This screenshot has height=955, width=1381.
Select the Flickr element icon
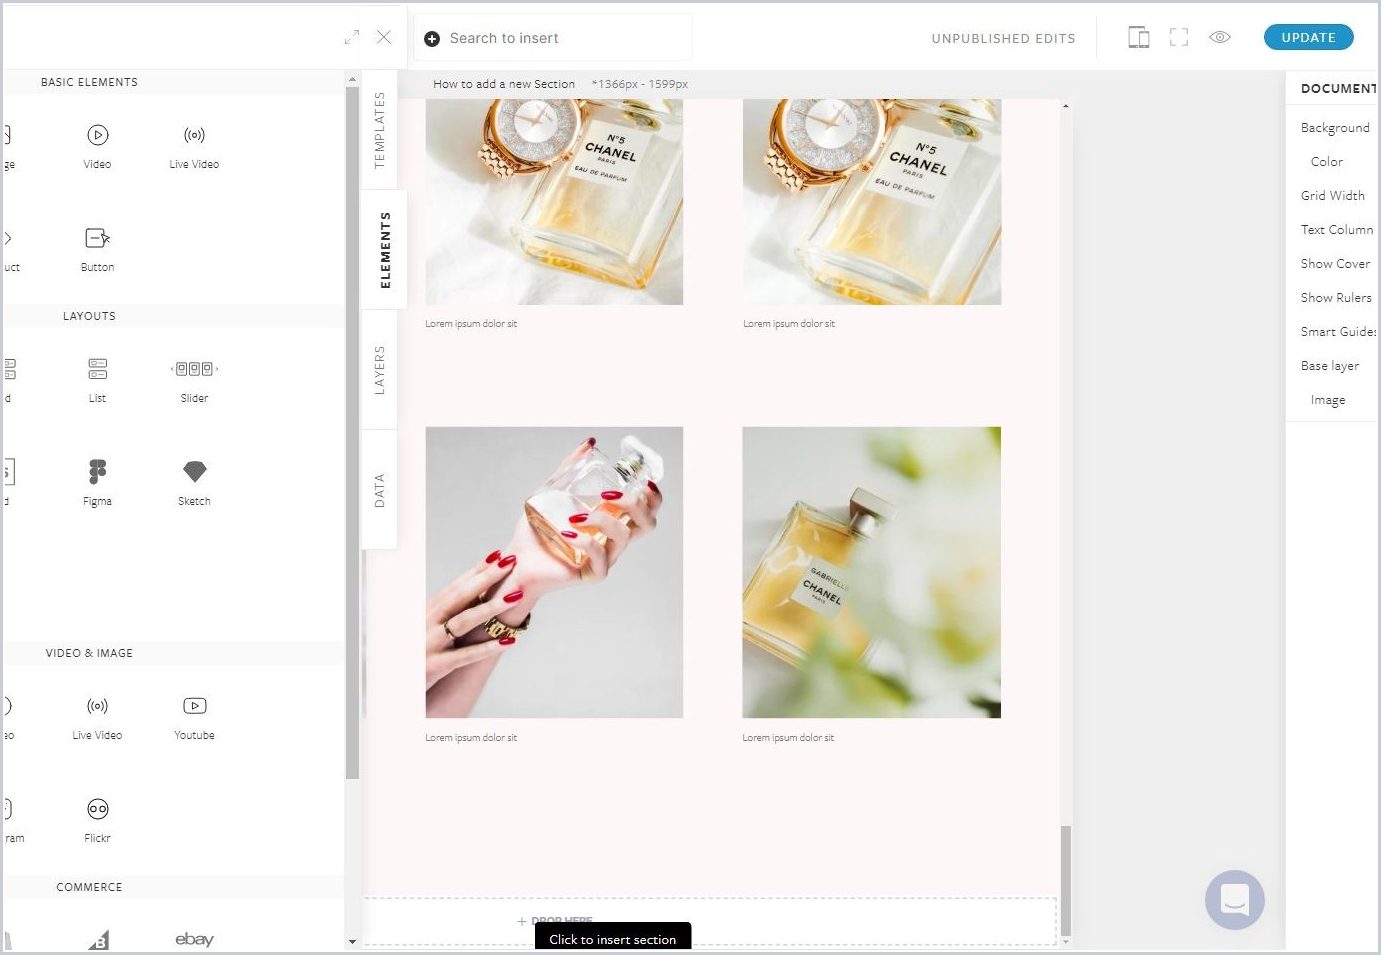pyautogui.click(x=97, y=809)
